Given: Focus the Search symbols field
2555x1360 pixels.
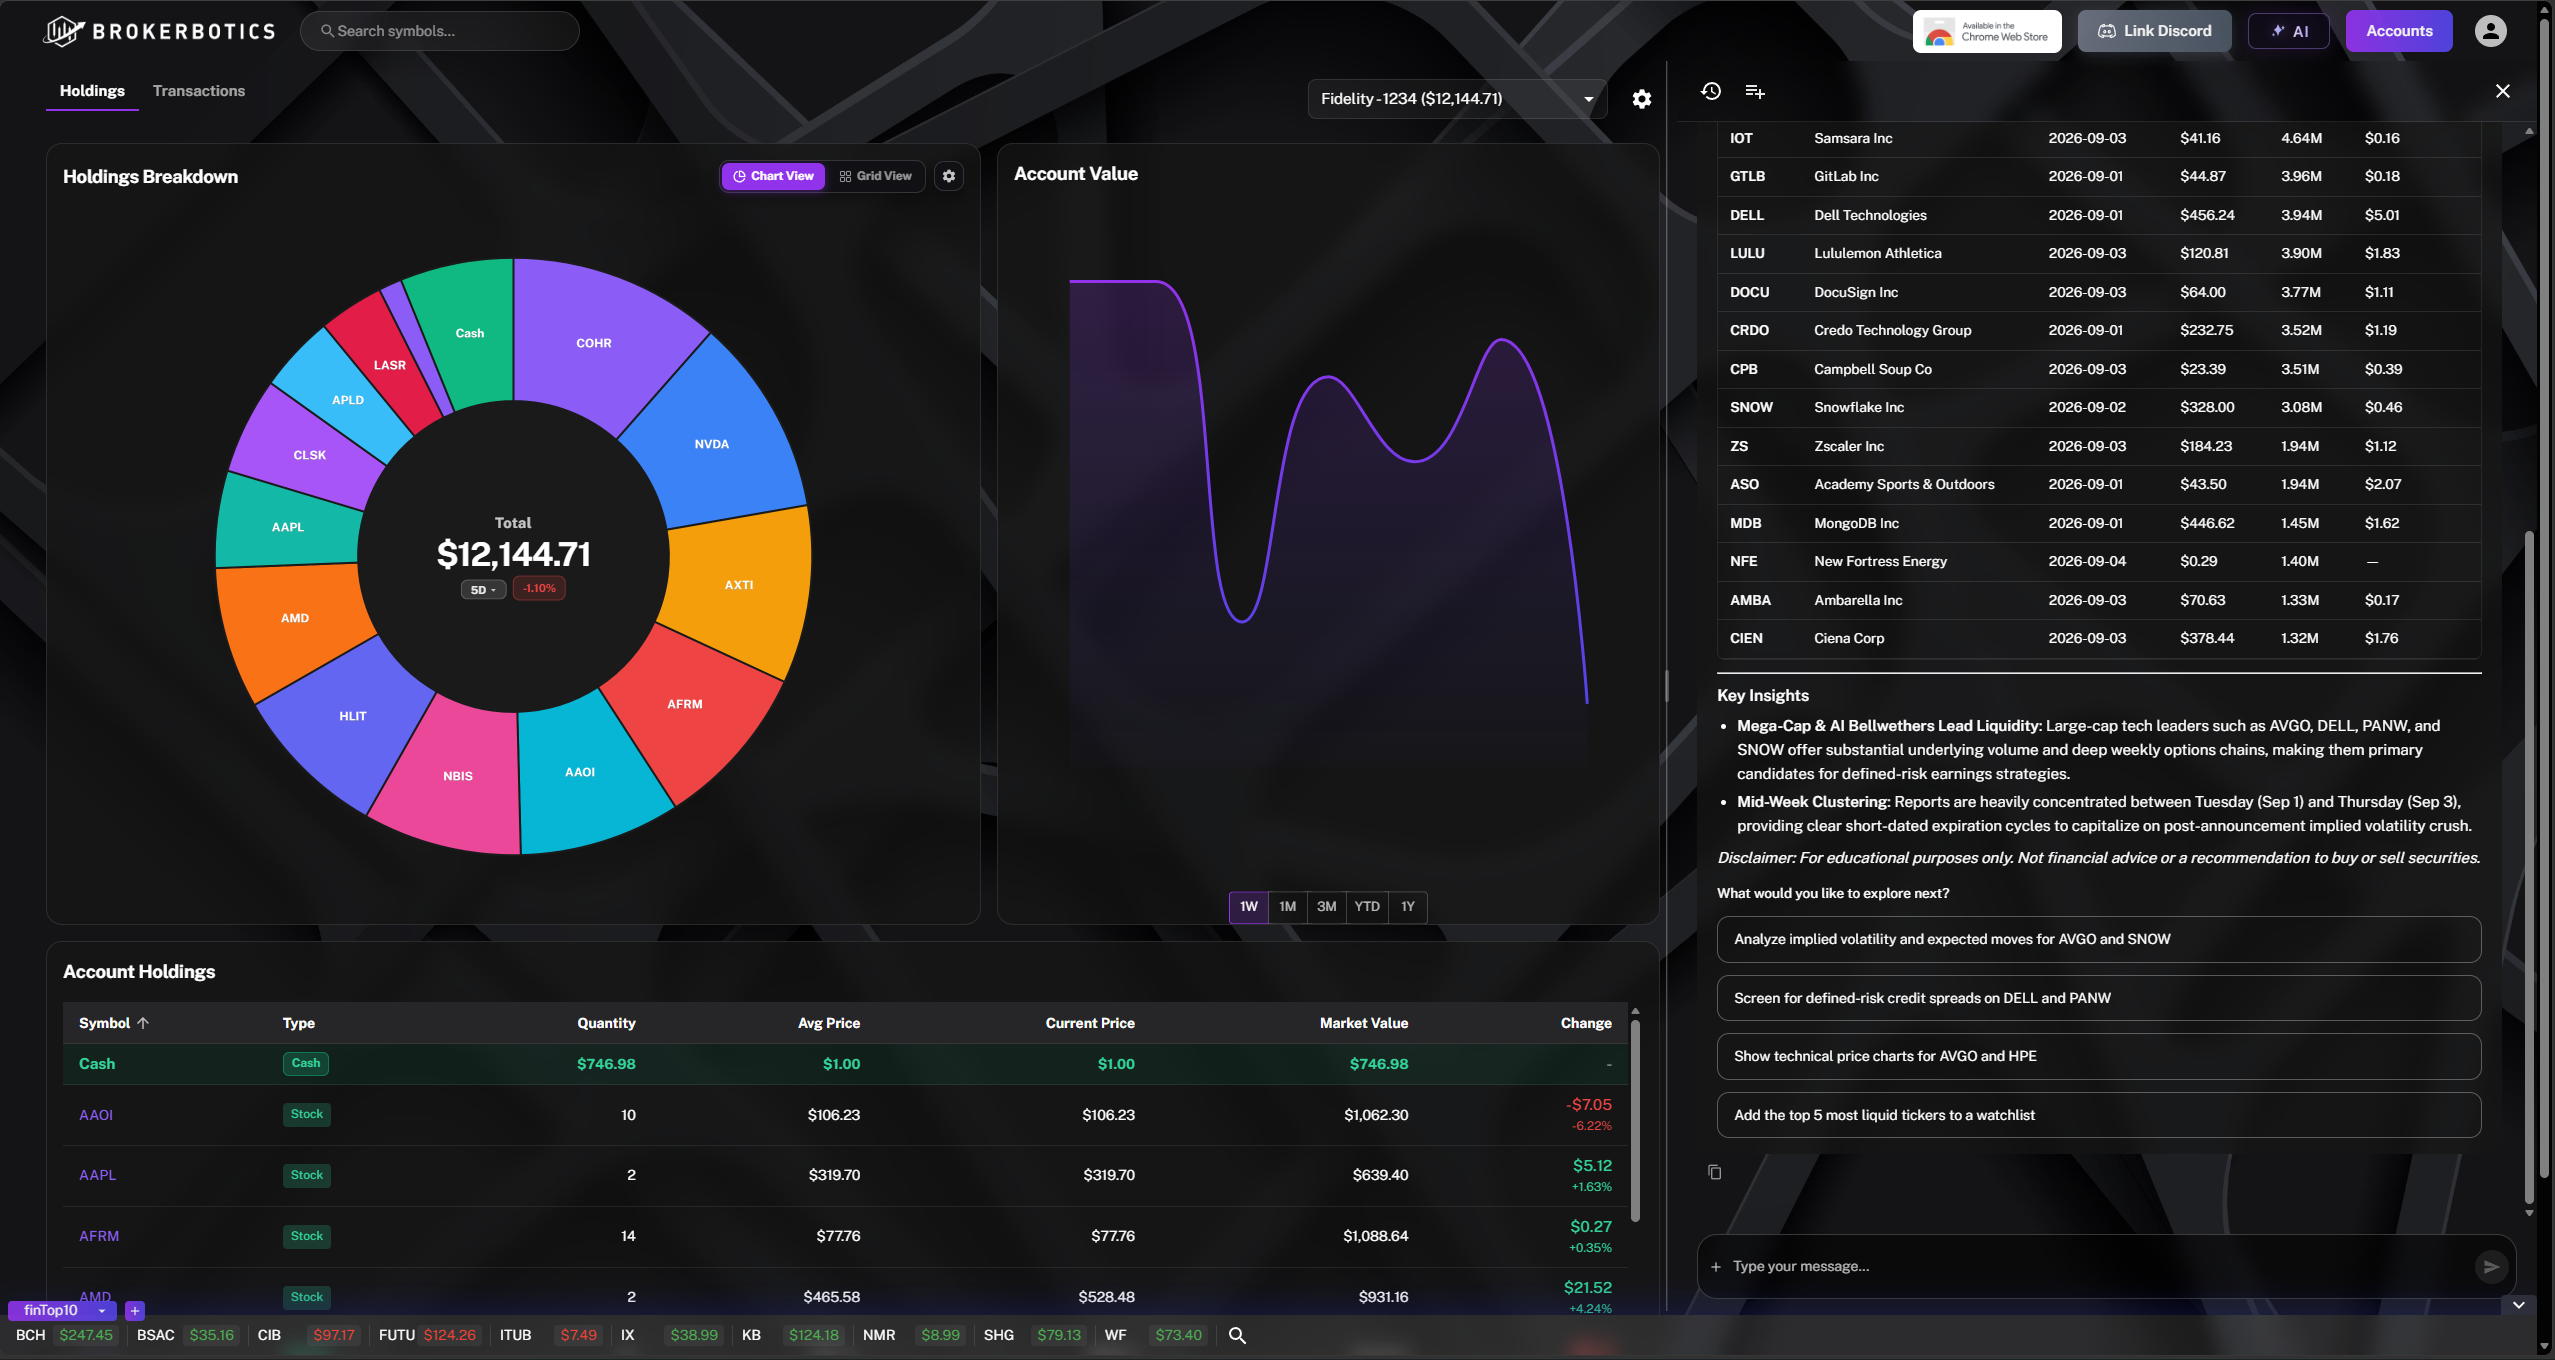Looking at the screenshot, I should (440, 31).
